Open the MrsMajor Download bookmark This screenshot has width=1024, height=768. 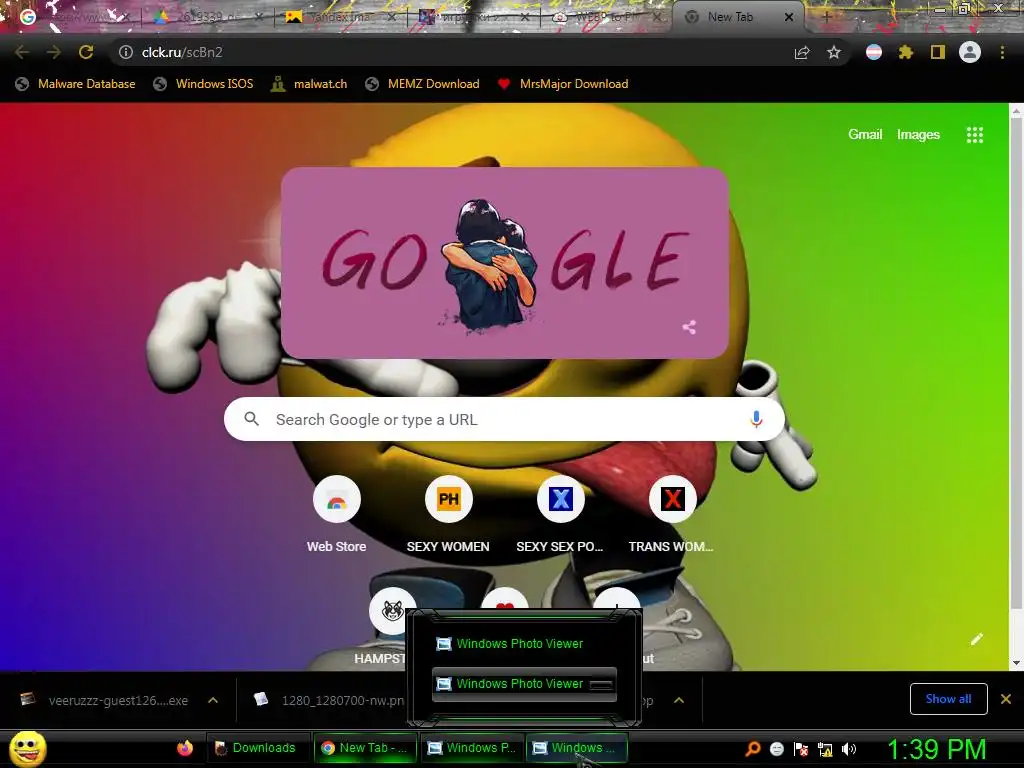pos(562,84)
